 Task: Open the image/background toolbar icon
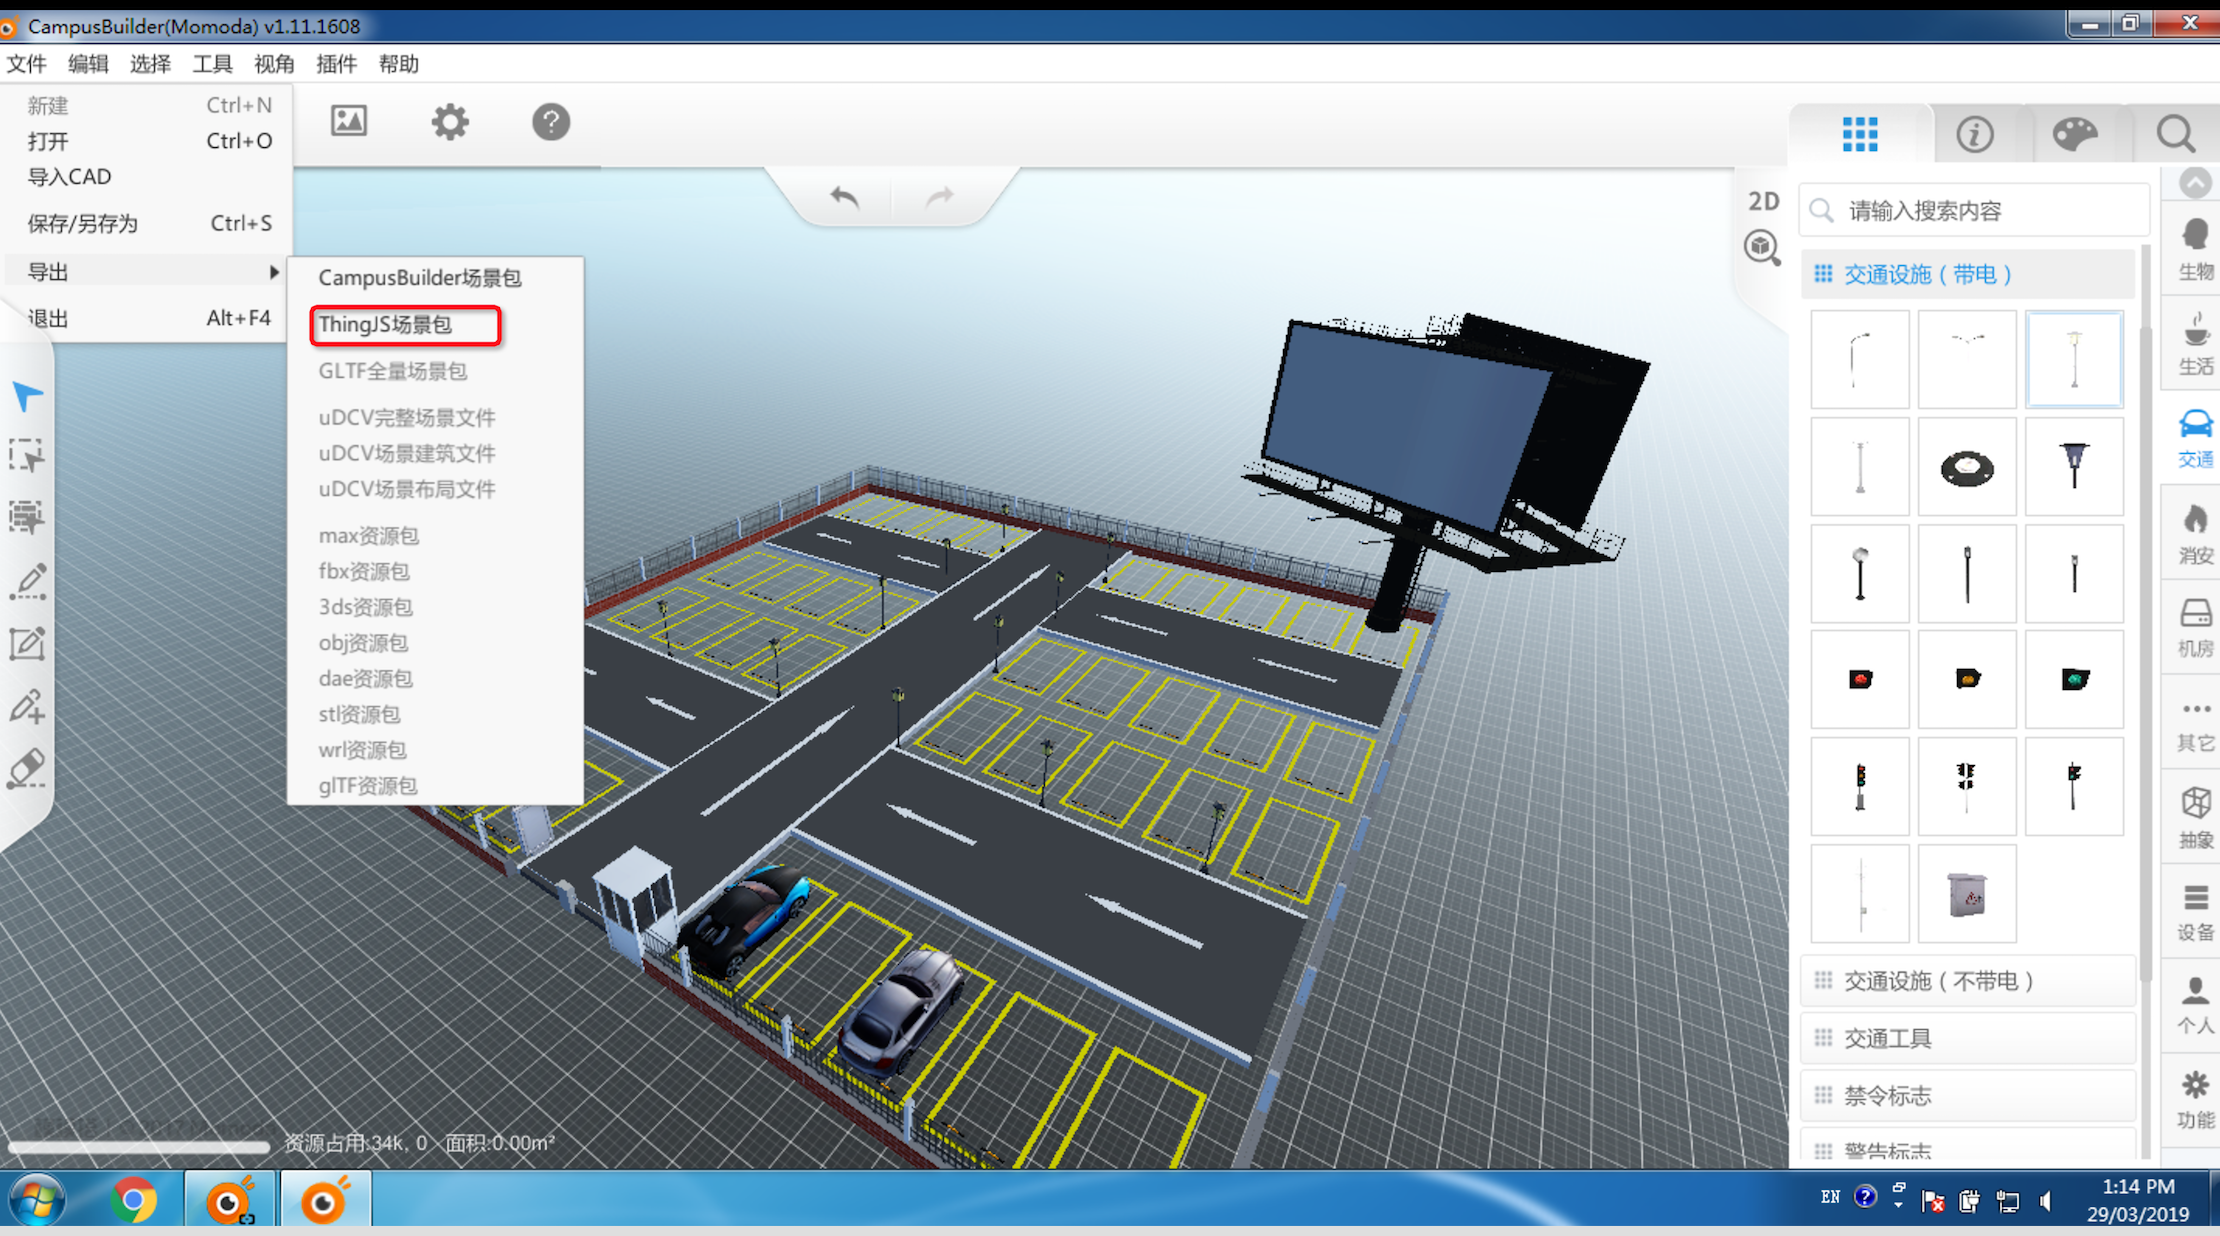(349, 121)
